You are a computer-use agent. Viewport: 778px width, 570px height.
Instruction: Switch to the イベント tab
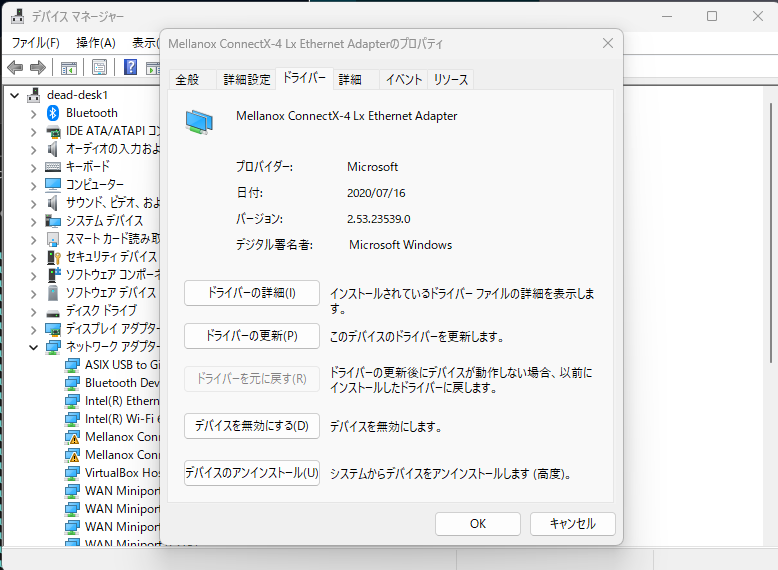404,79
